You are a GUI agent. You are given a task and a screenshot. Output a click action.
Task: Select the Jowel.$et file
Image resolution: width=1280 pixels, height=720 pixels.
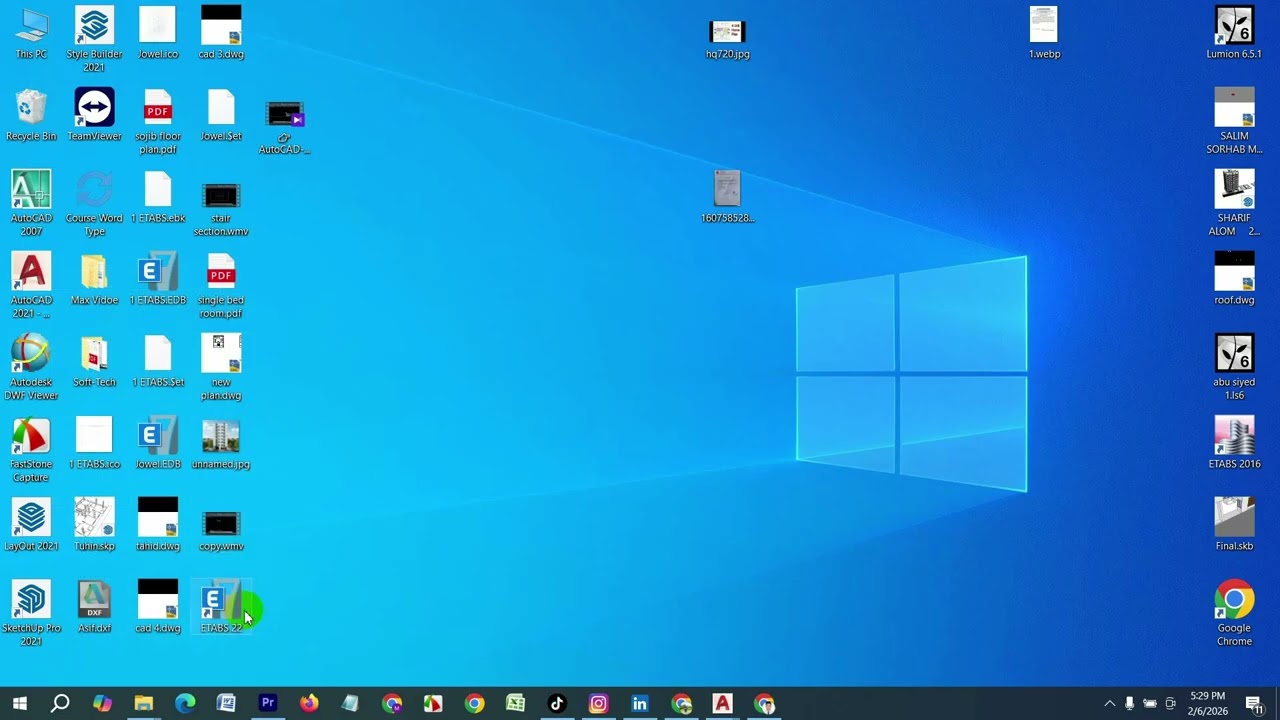coord(221,115)
